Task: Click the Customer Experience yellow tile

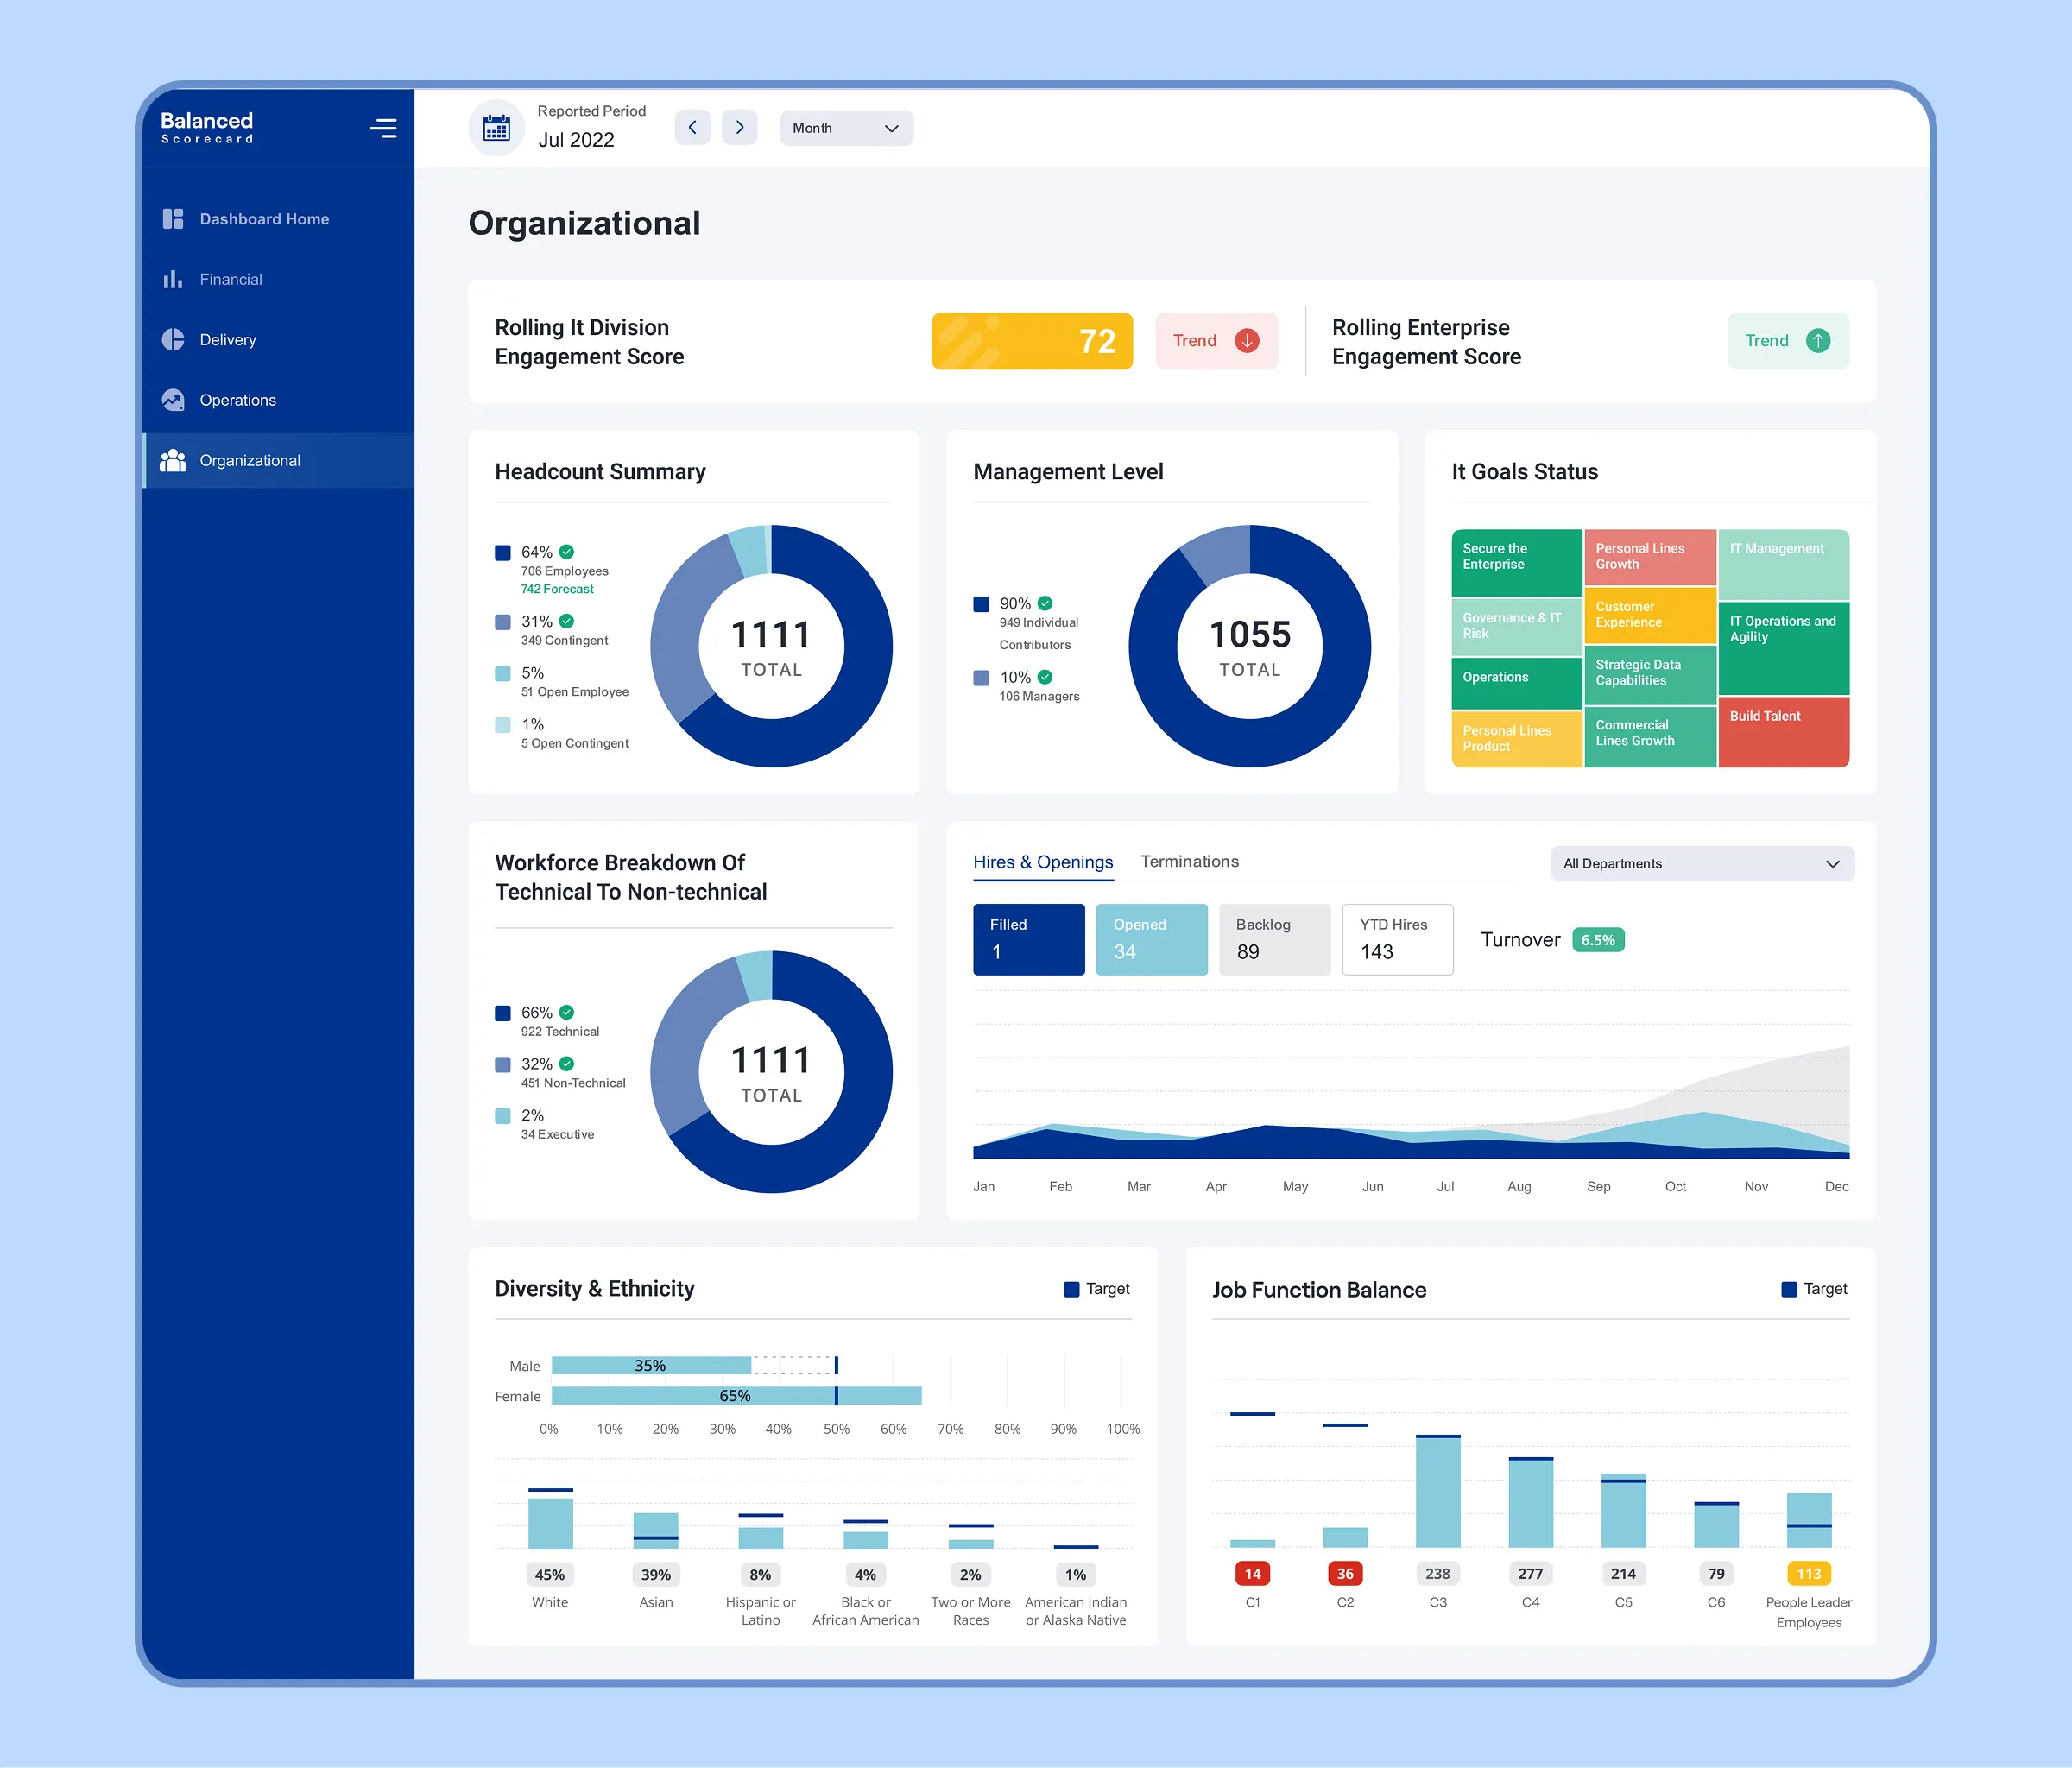Action: click(1650, 615)
